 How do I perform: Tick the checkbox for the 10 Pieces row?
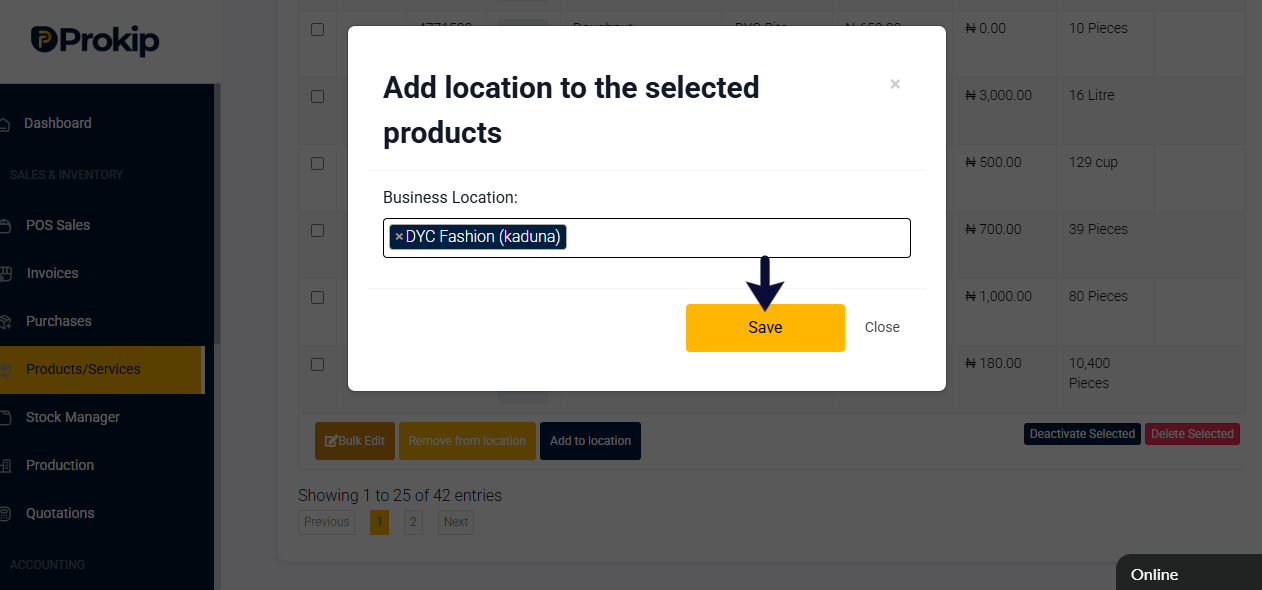click(x=317, y=30)
